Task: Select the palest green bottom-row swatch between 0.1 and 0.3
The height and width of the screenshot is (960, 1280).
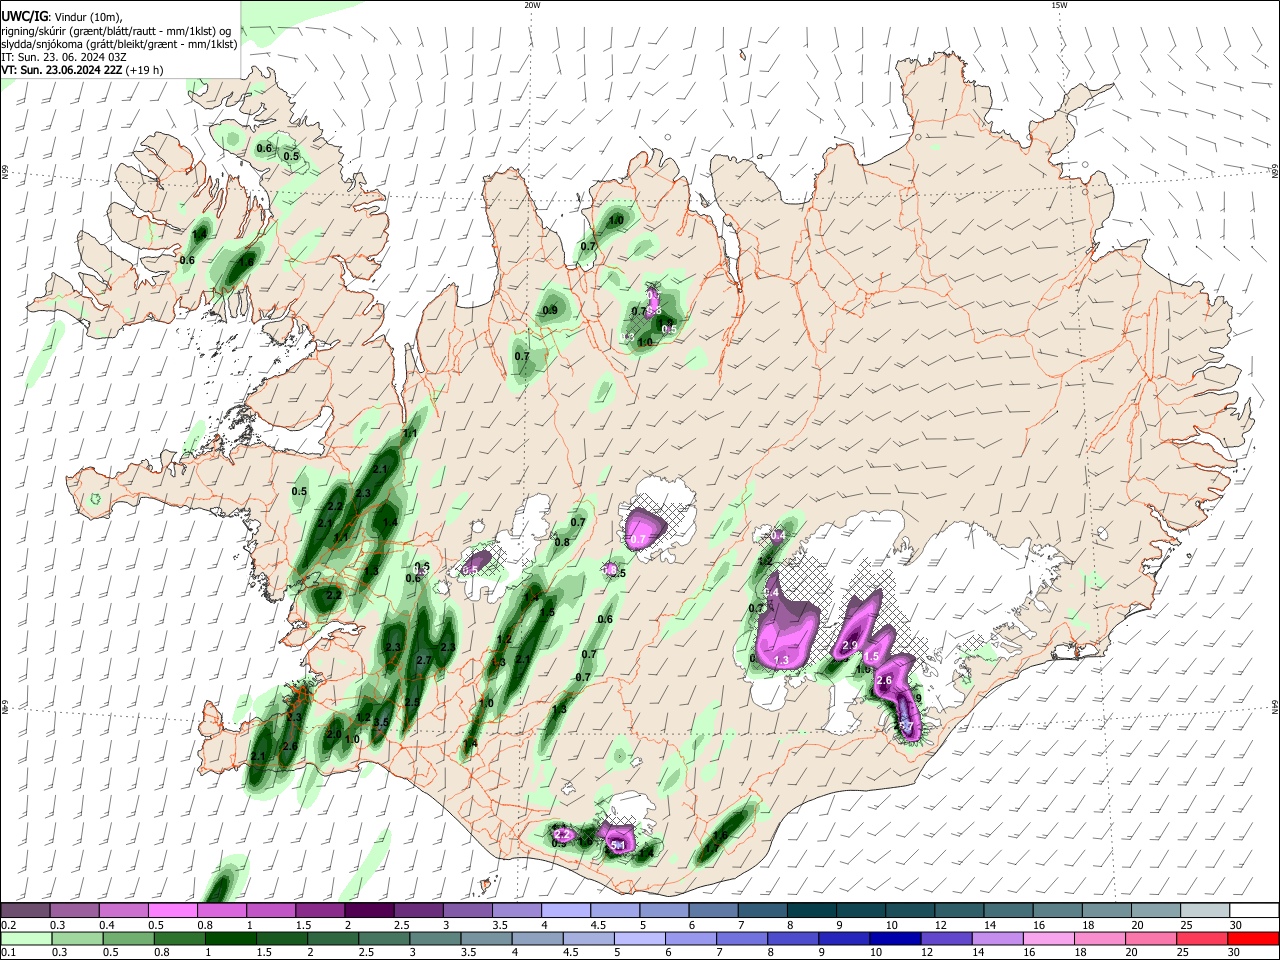Action: [x=26, y=939]
